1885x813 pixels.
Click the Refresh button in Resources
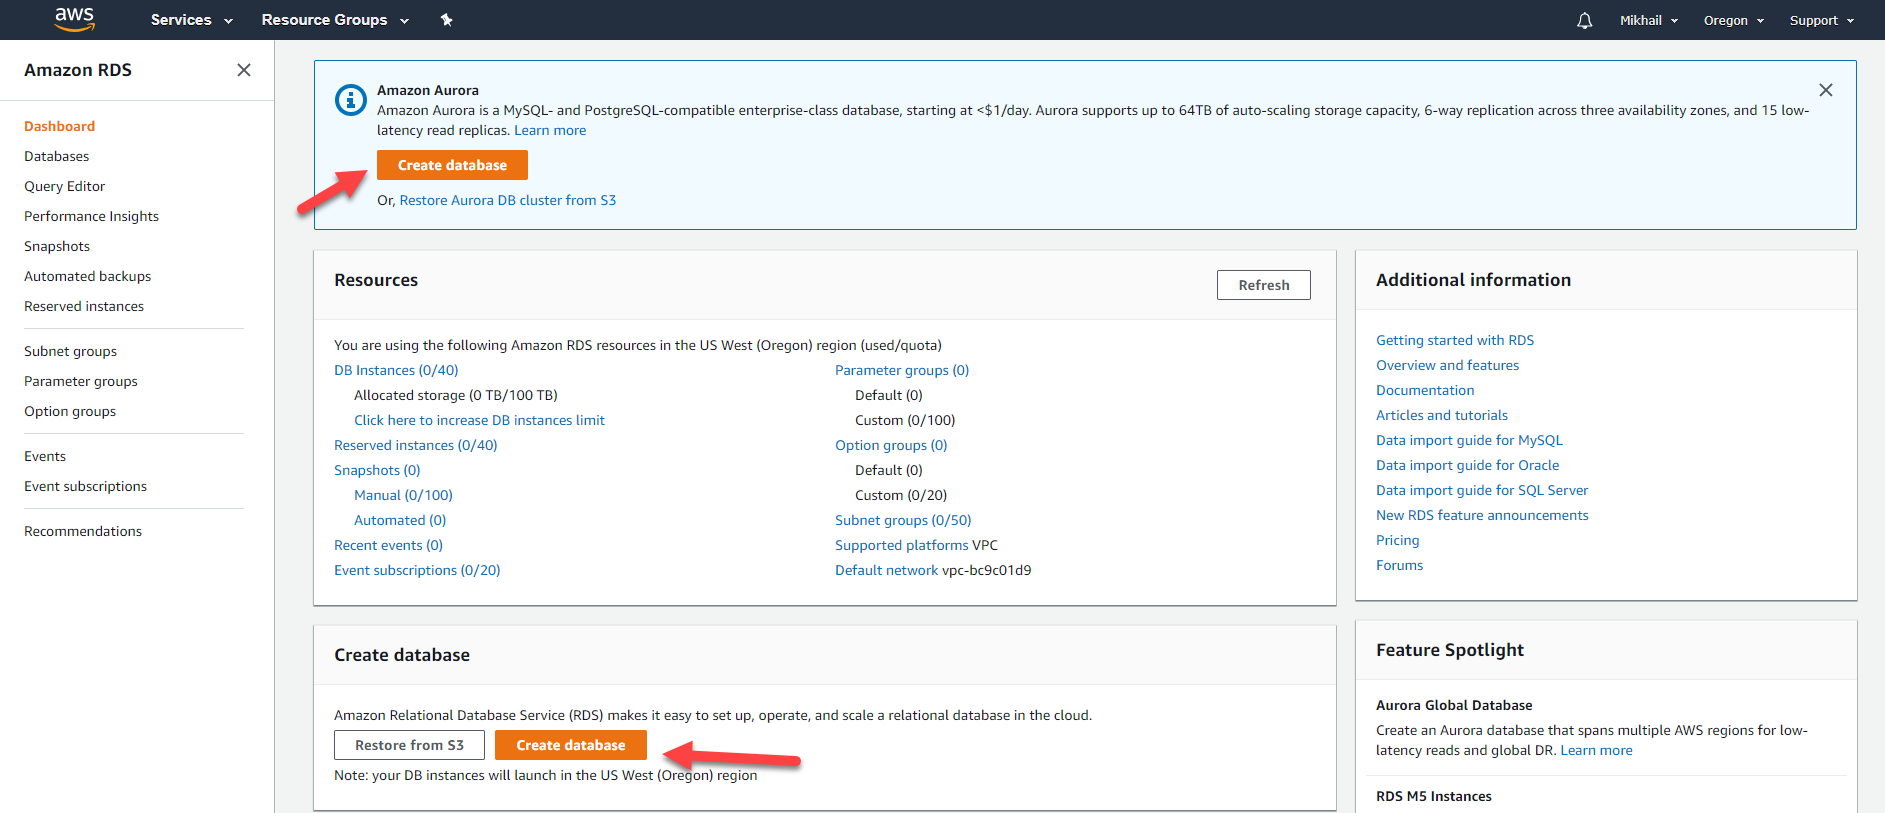pyautogui.click(x=1264, y=285)
